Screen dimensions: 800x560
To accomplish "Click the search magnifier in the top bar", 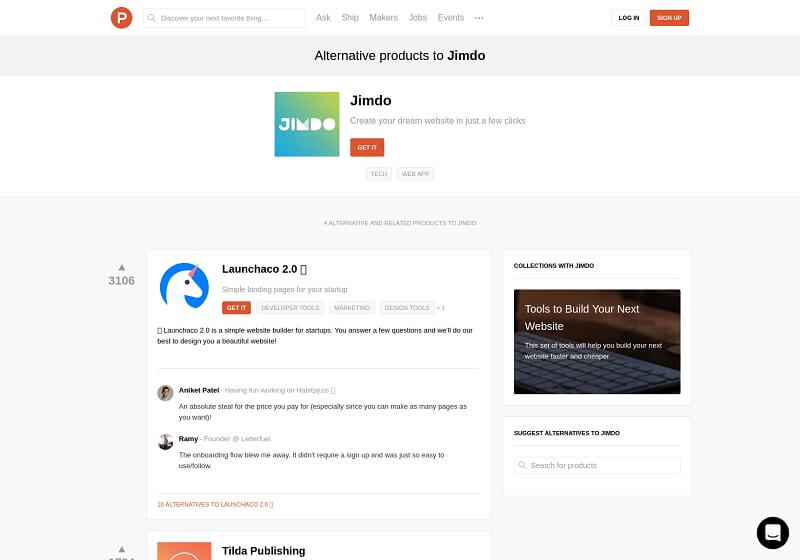I will [152, 18].
